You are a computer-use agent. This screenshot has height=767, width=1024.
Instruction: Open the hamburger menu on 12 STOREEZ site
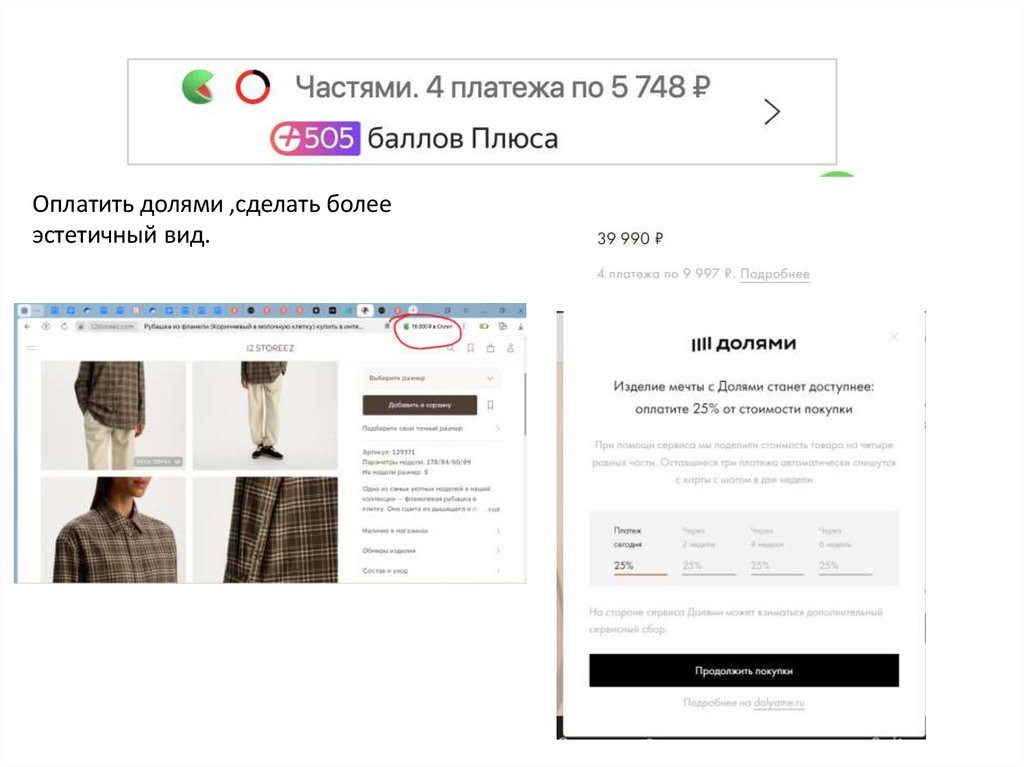pos(31,348)
